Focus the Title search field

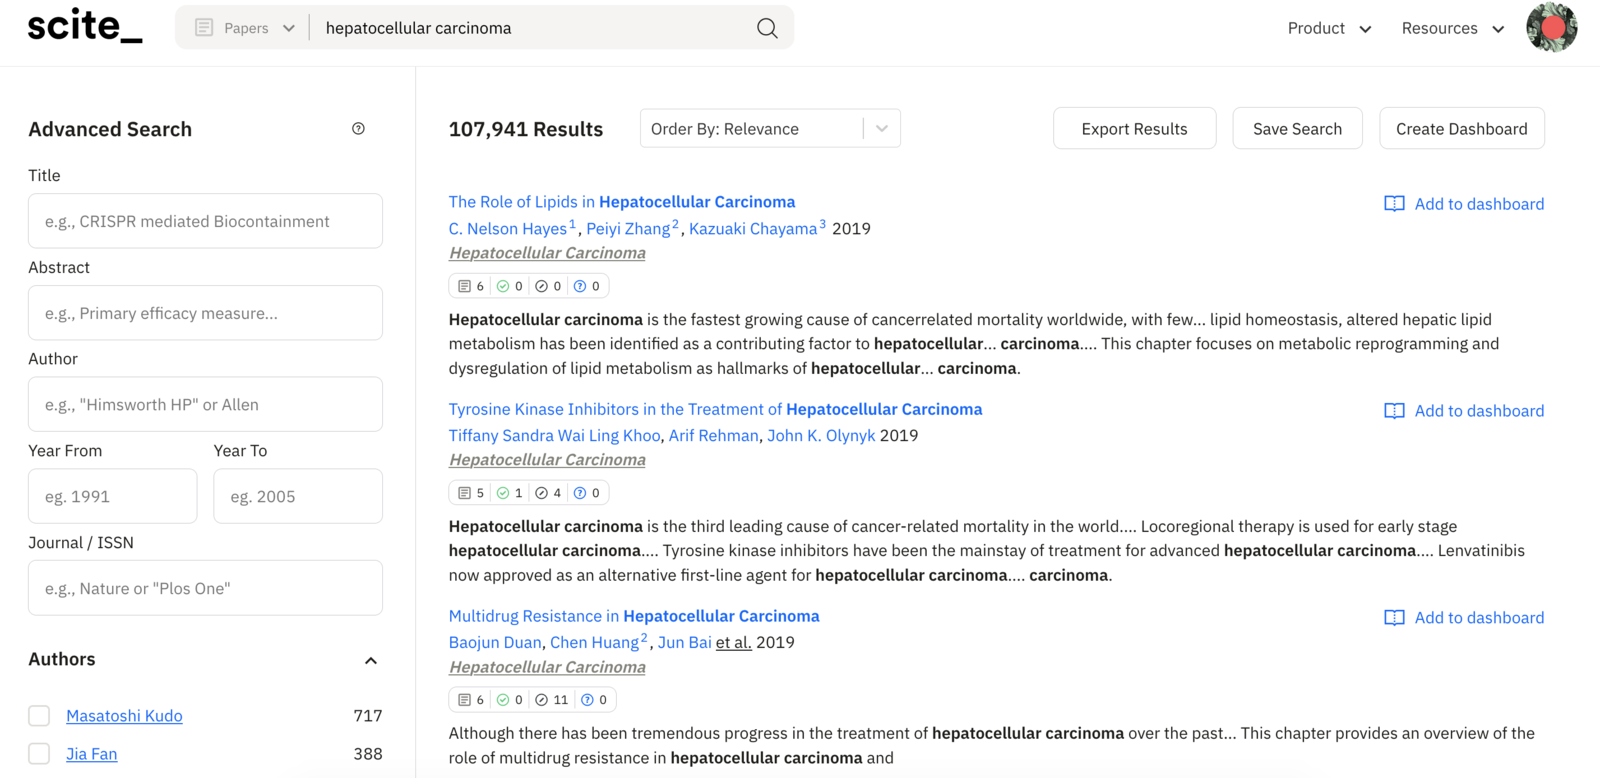[x=205, y=221]
